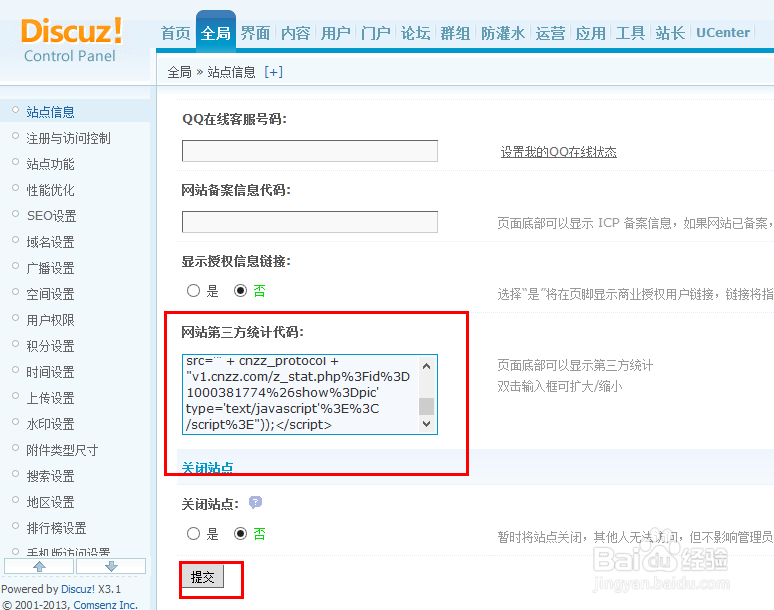Open the 用户 top menu
Screen dimensions: 774x610
click(335, 33)
